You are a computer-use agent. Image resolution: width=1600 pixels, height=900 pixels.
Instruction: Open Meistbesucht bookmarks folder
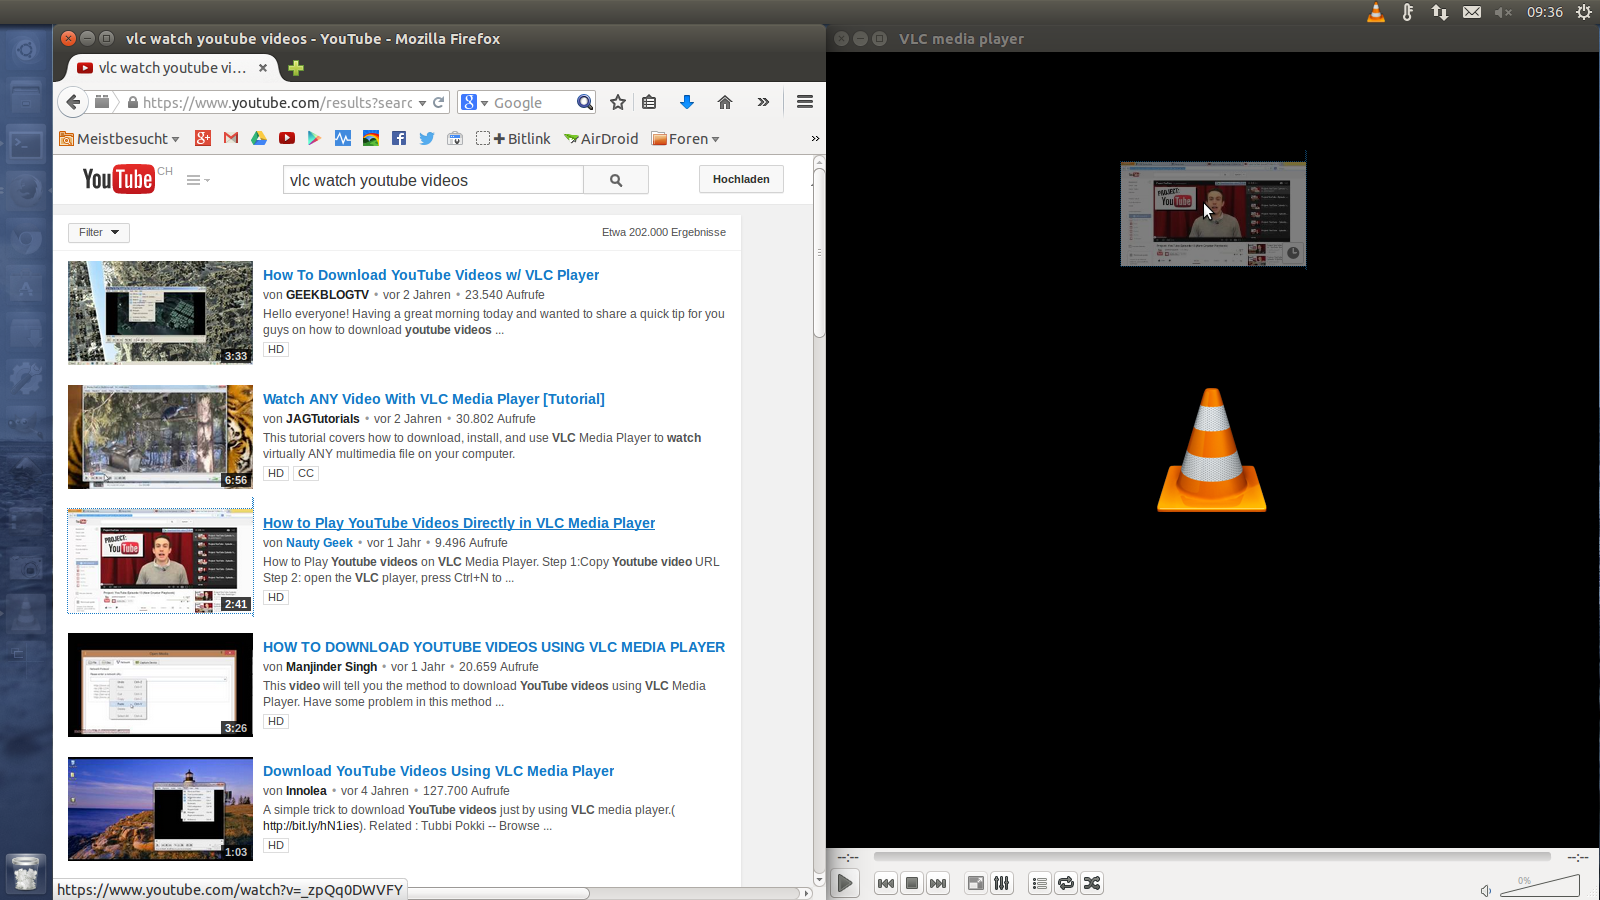pos(119,139)
